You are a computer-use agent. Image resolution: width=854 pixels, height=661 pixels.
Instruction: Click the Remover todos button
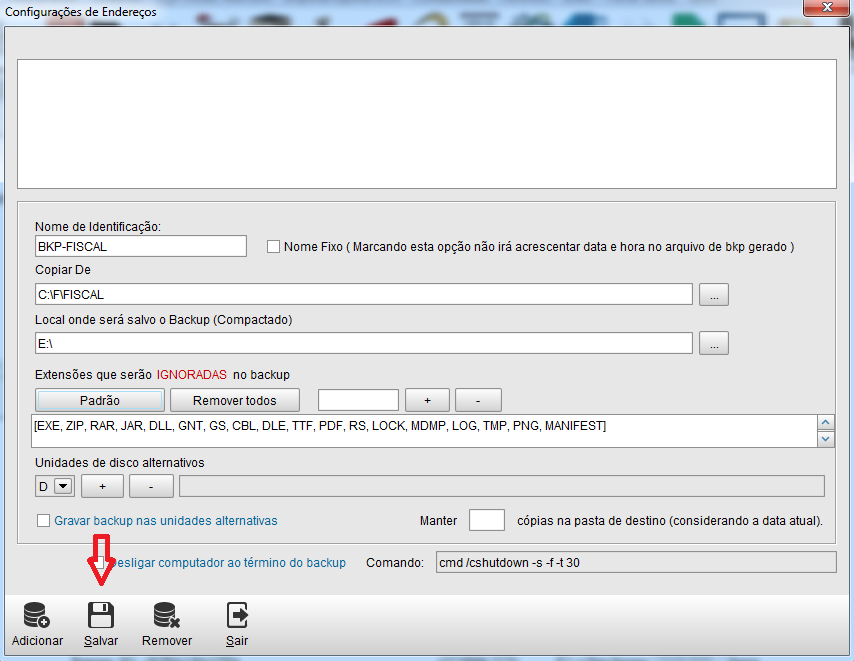(x=235, y=400)
